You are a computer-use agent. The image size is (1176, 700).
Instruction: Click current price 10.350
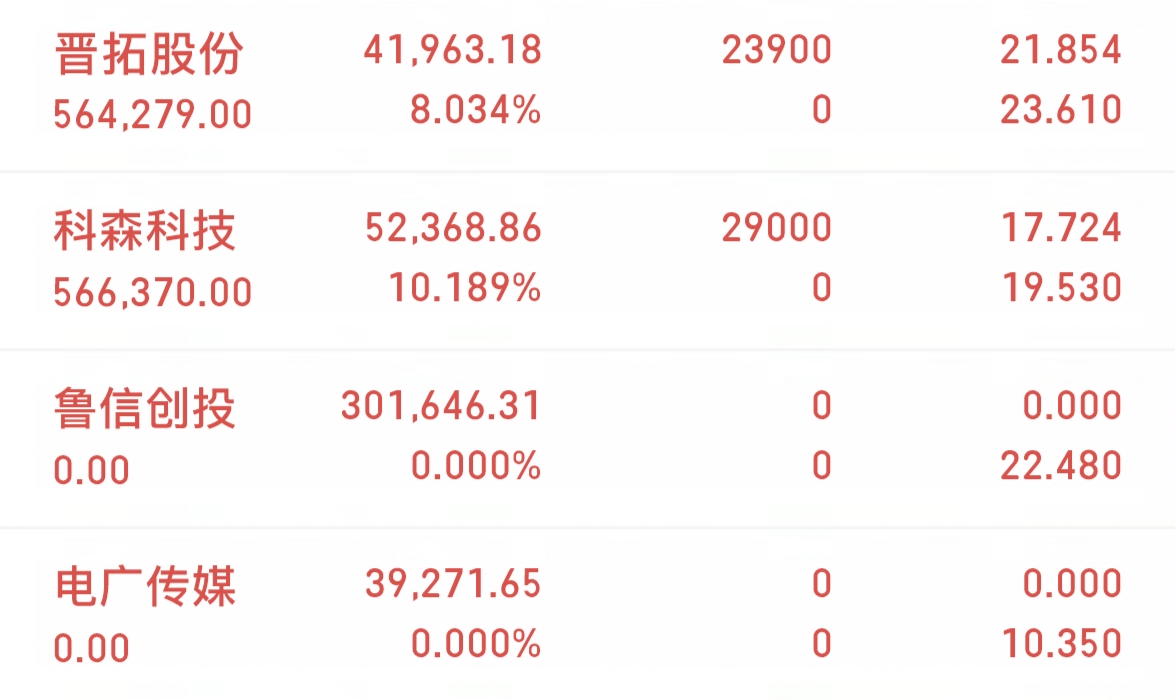(1060, 643)
